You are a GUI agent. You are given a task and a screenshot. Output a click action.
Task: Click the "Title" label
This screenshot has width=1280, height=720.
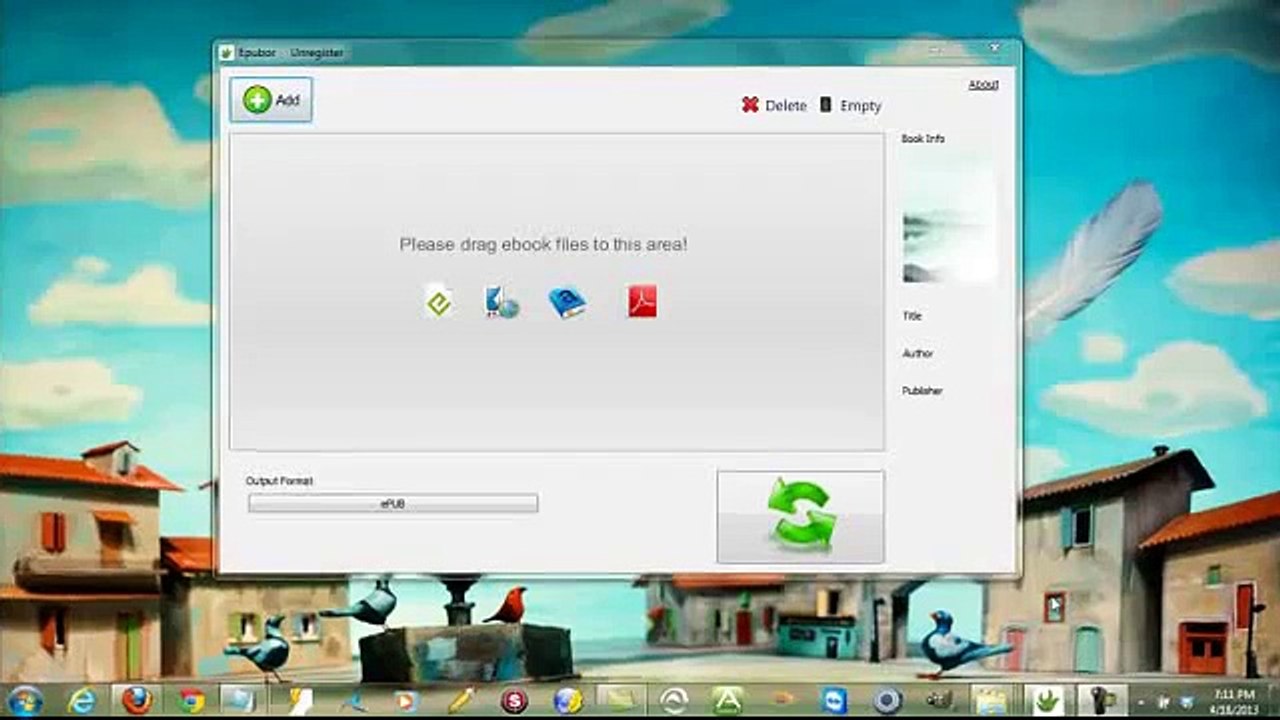click(912, 316)
